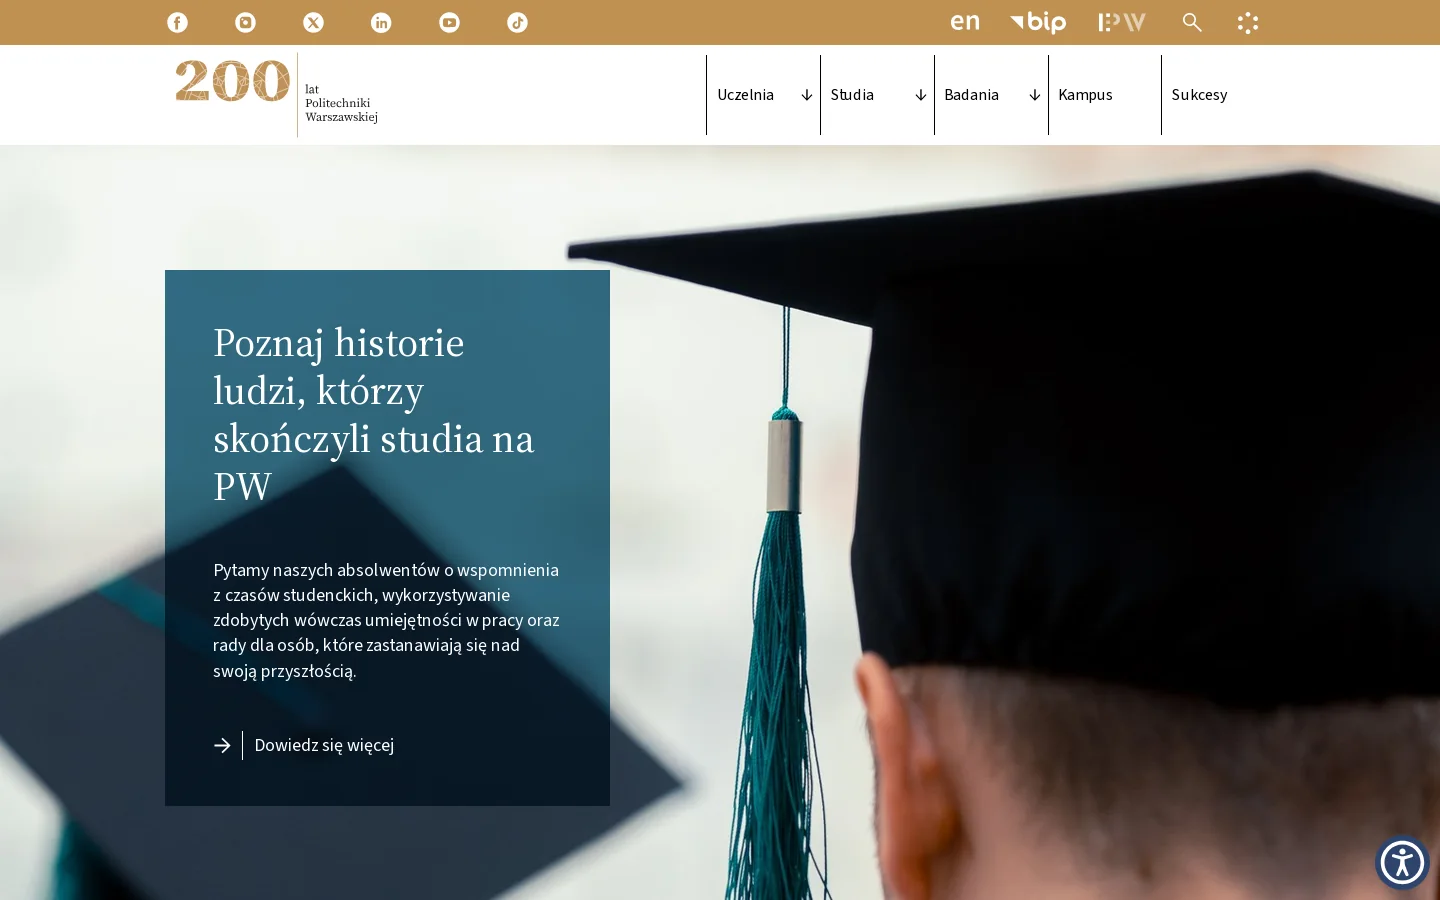This screenshot has width=1440, height=900.
Task: Expand the Studia menu arrow
Action: pos(920,95)
